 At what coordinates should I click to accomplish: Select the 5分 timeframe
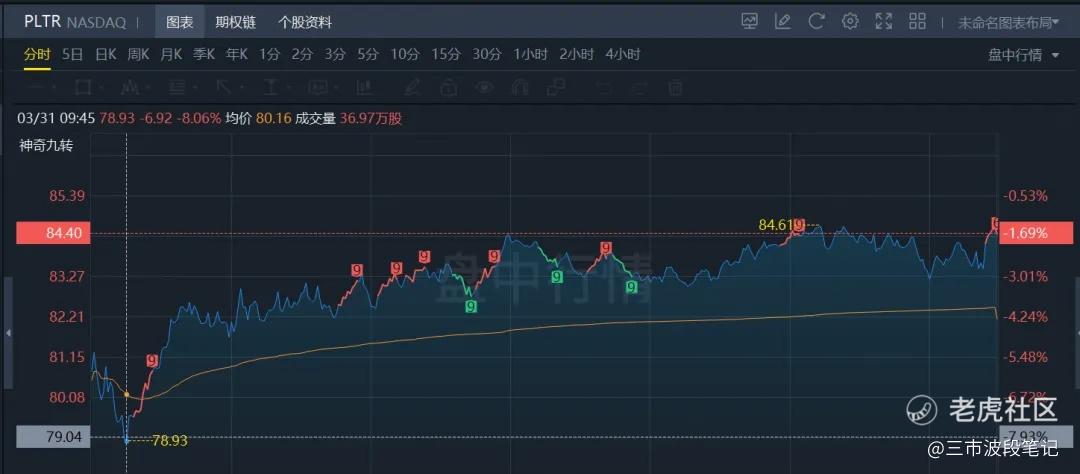[367, 54]
